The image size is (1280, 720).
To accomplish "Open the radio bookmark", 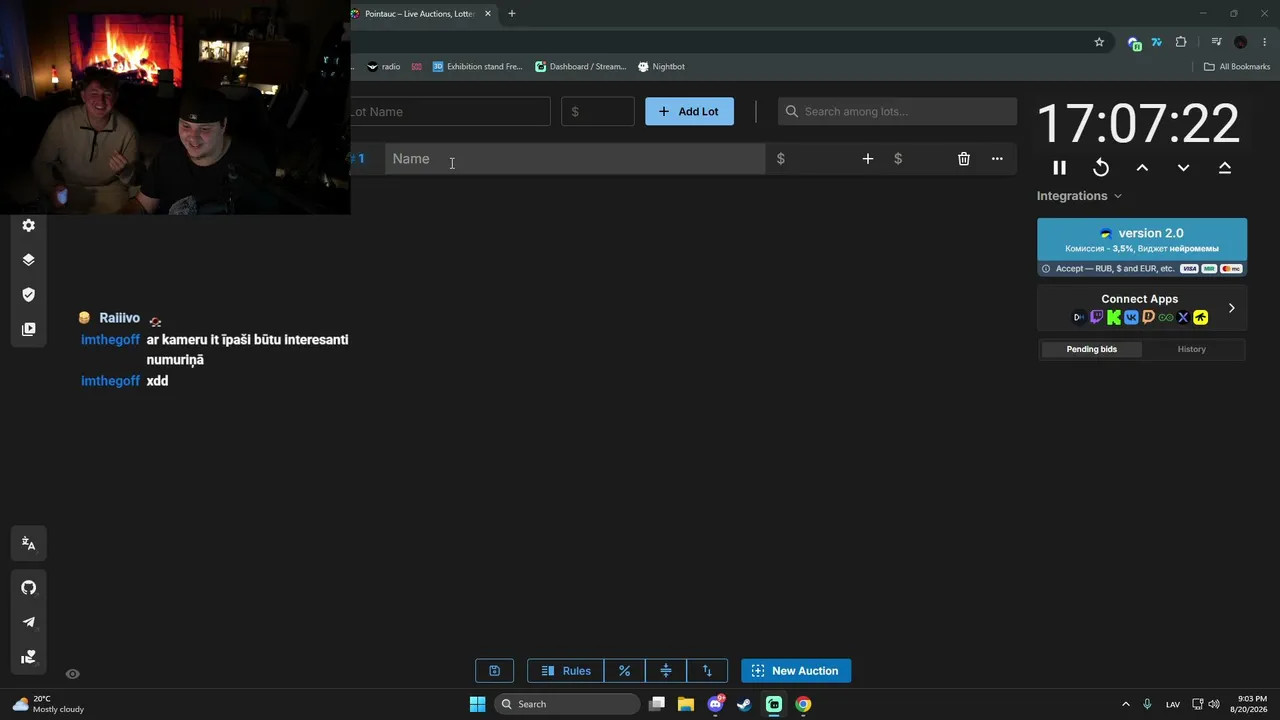I will point(384,67).
